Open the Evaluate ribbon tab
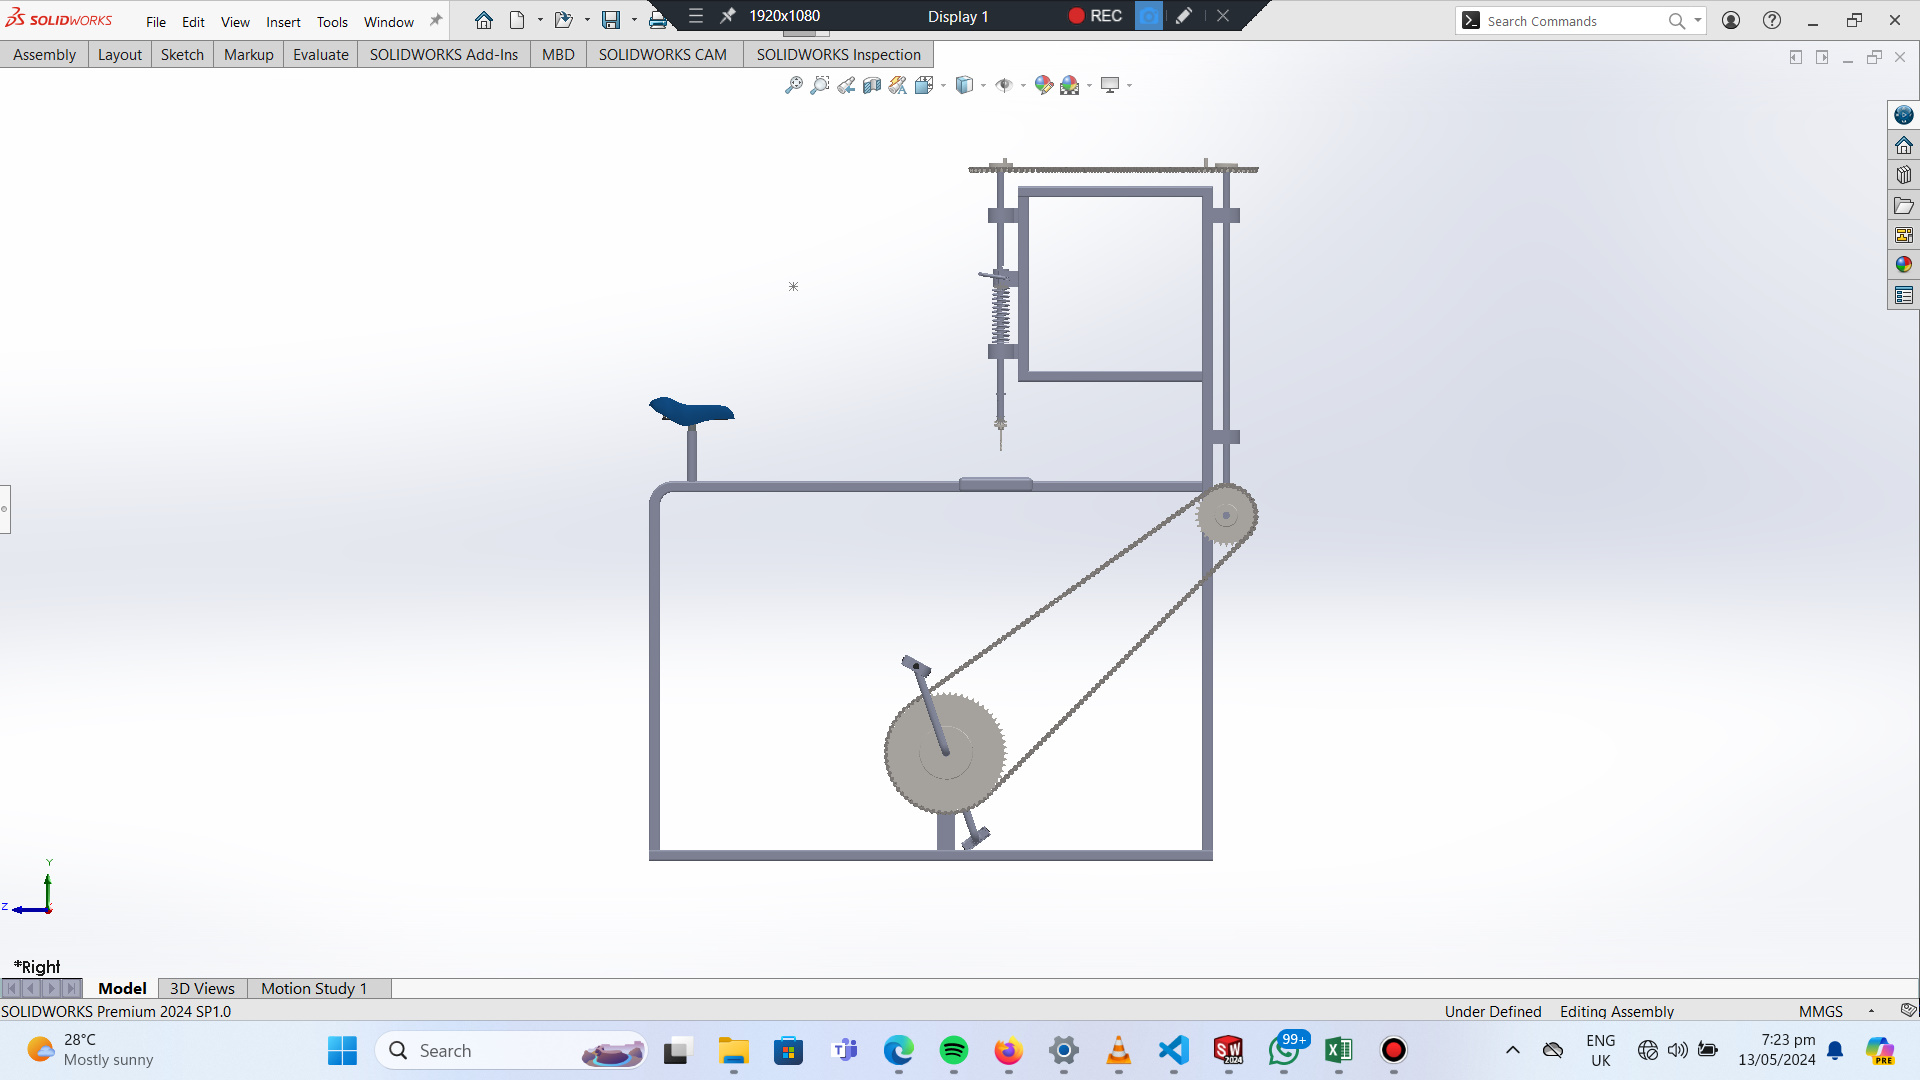Screen dimensions: 1920x1080 320,54
